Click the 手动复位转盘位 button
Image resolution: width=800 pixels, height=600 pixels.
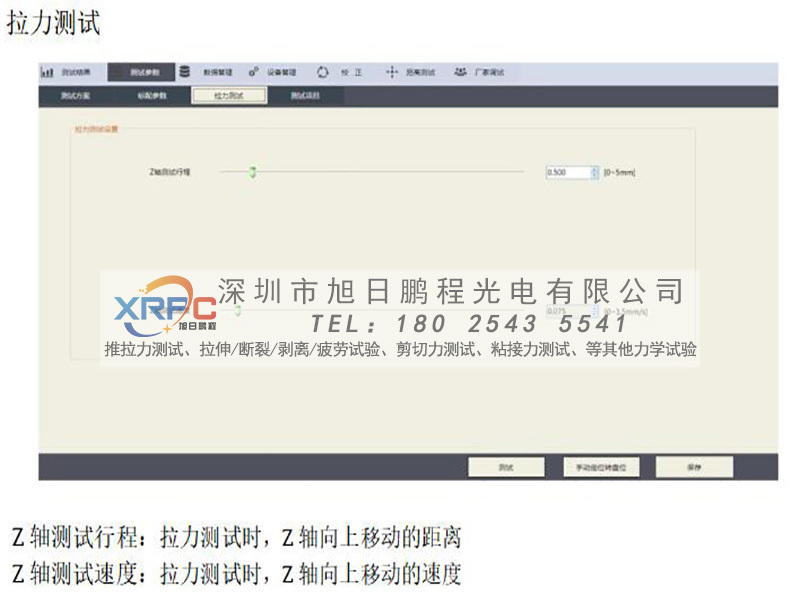pyautogui.click(x=601, y=467)
